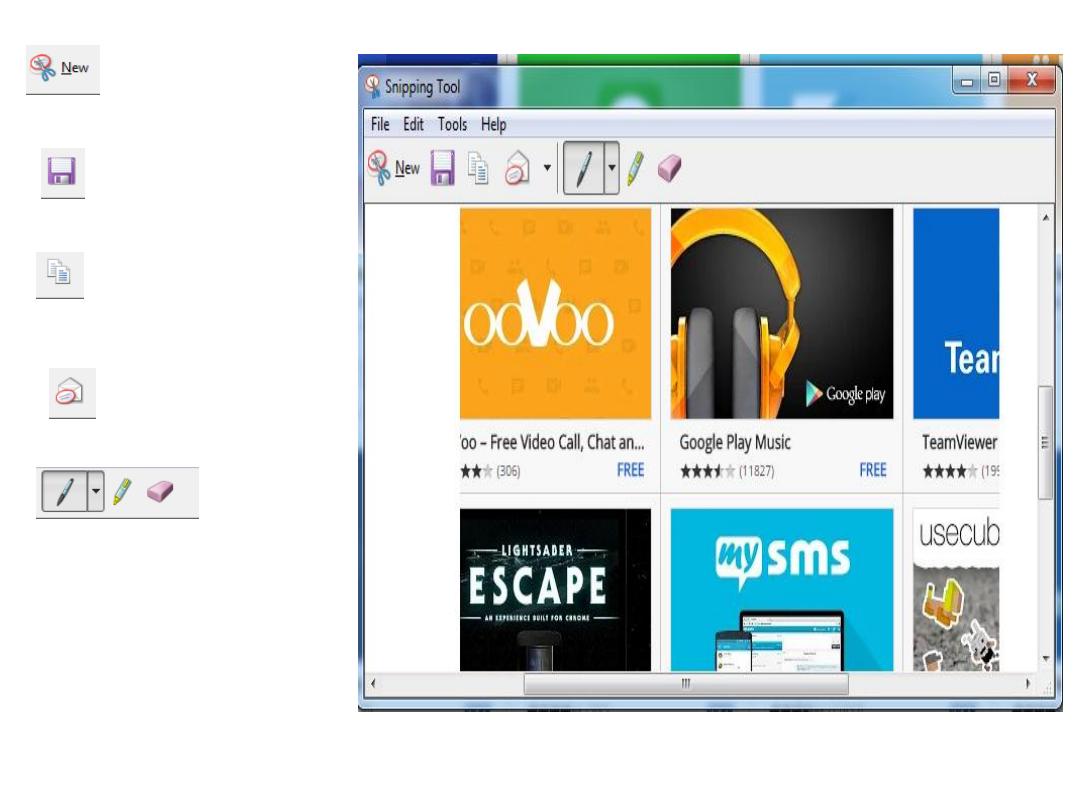This screenshot has height=810, width=1080.
Task: Click the 'Free Video Call, Chat an...' title
Action: tap(567, 442)
